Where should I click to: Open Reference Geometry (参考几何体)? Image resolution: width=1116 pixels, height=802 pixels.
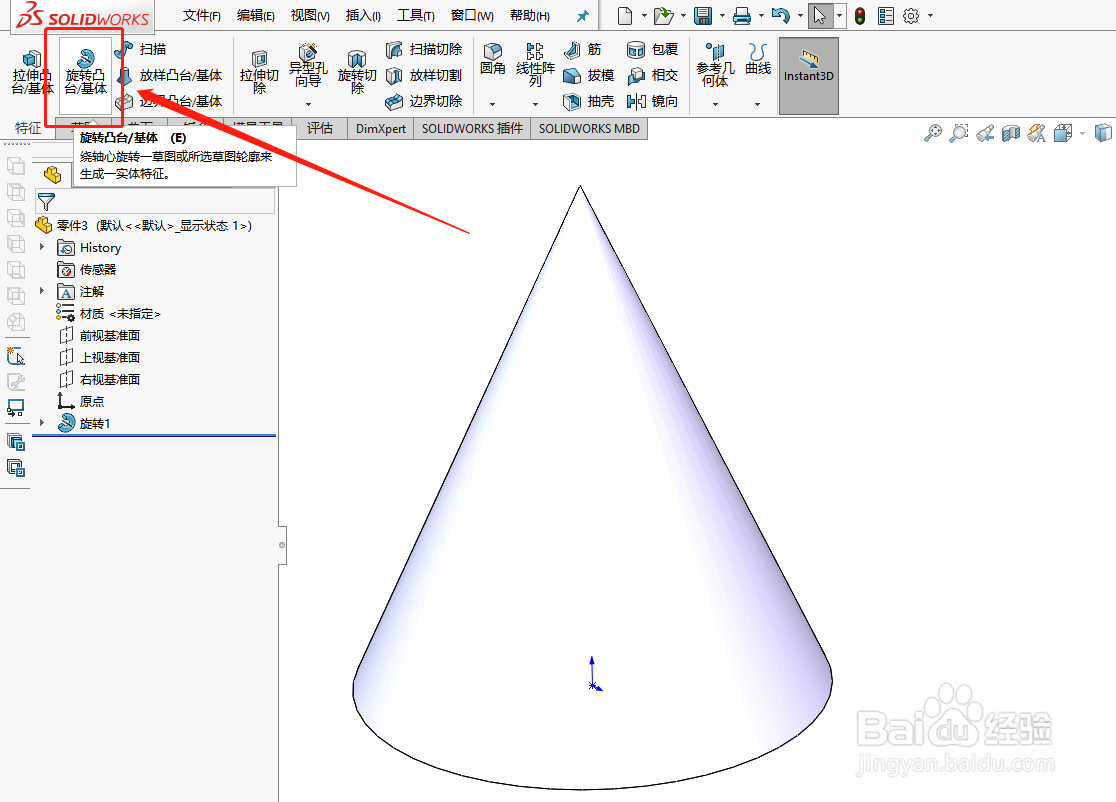pyautogui.click(x=715, y=65)
